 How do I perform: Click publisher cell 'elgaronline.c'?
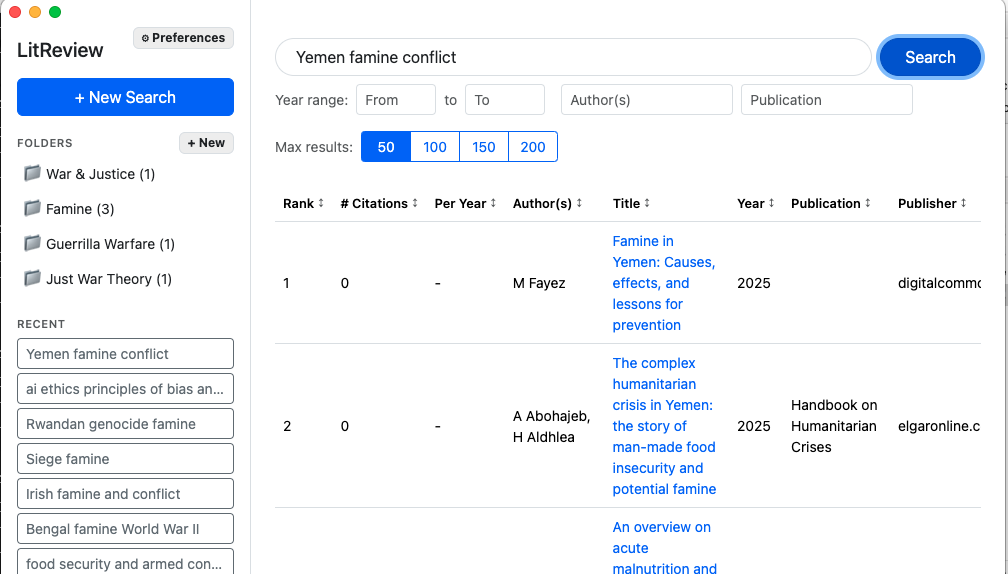pos(939,426)
